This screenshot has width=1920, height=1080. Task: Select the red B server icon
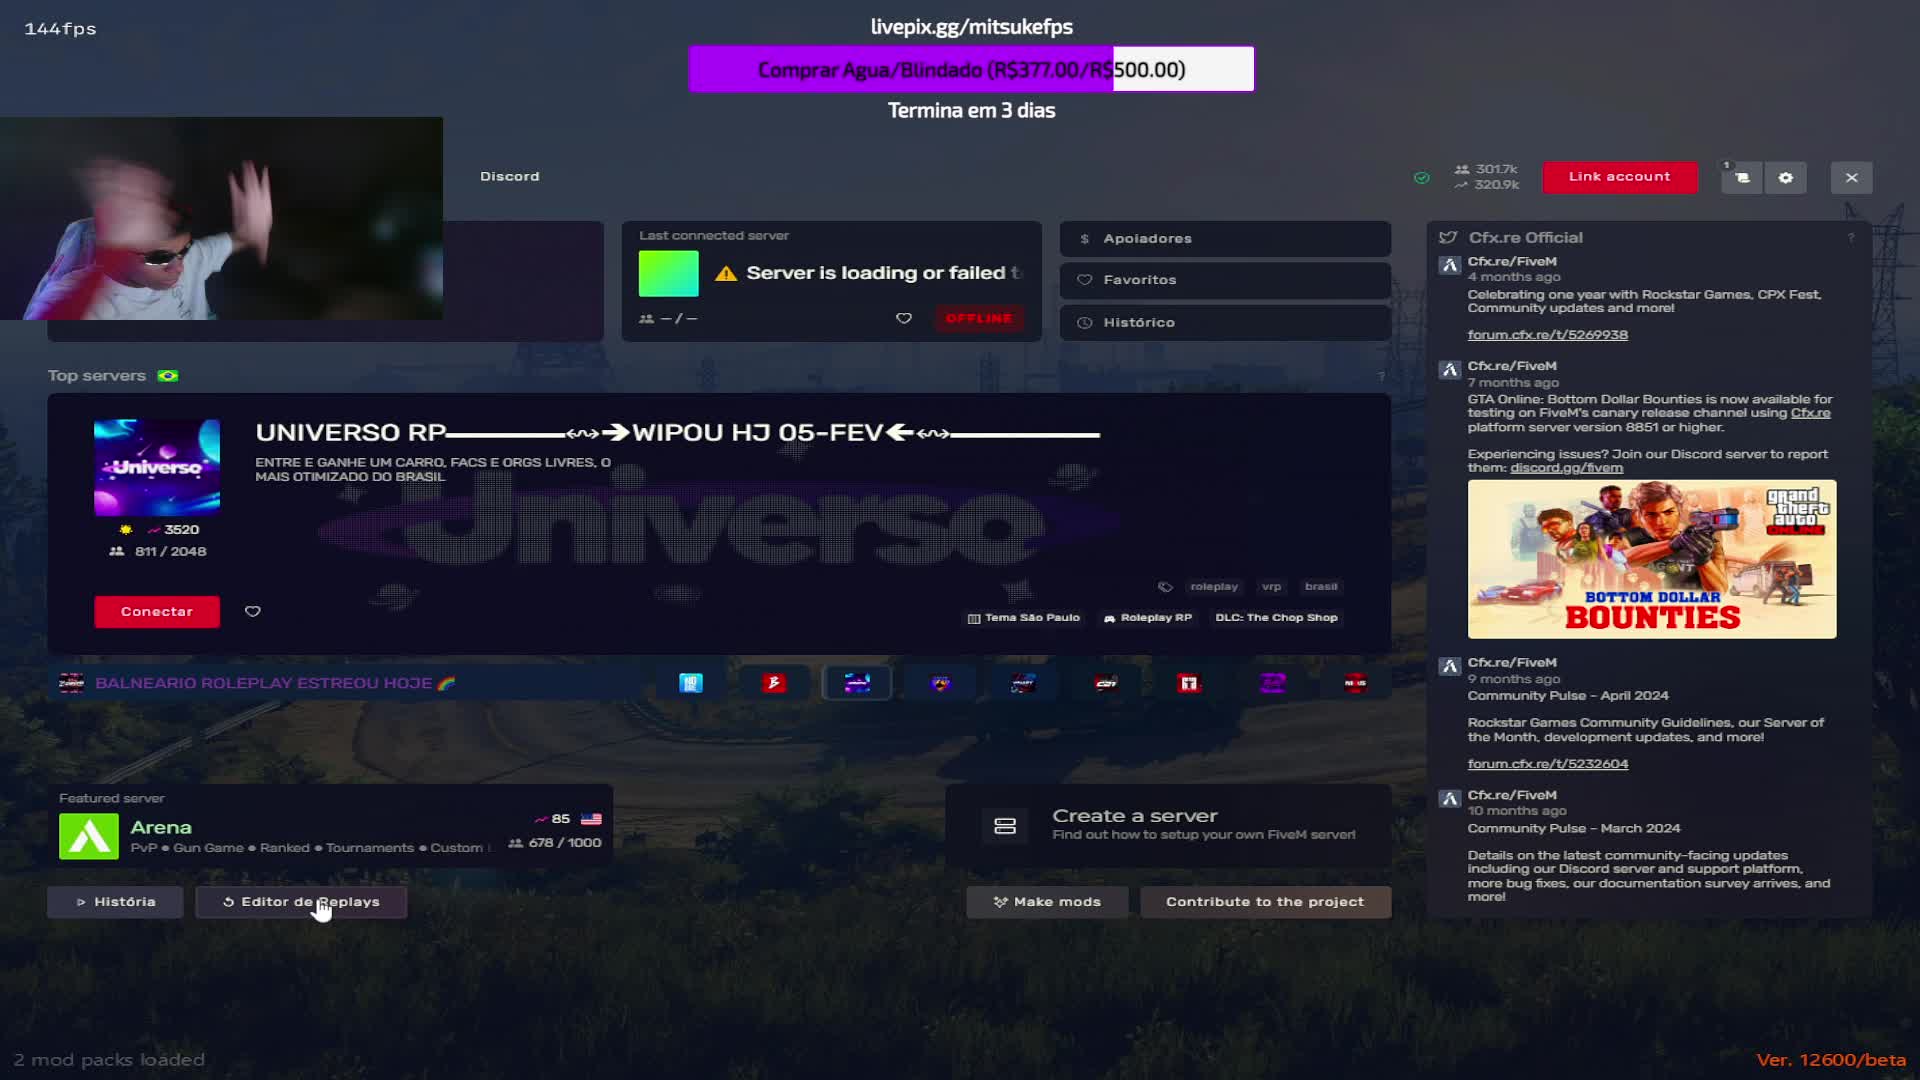coord(774,683)
